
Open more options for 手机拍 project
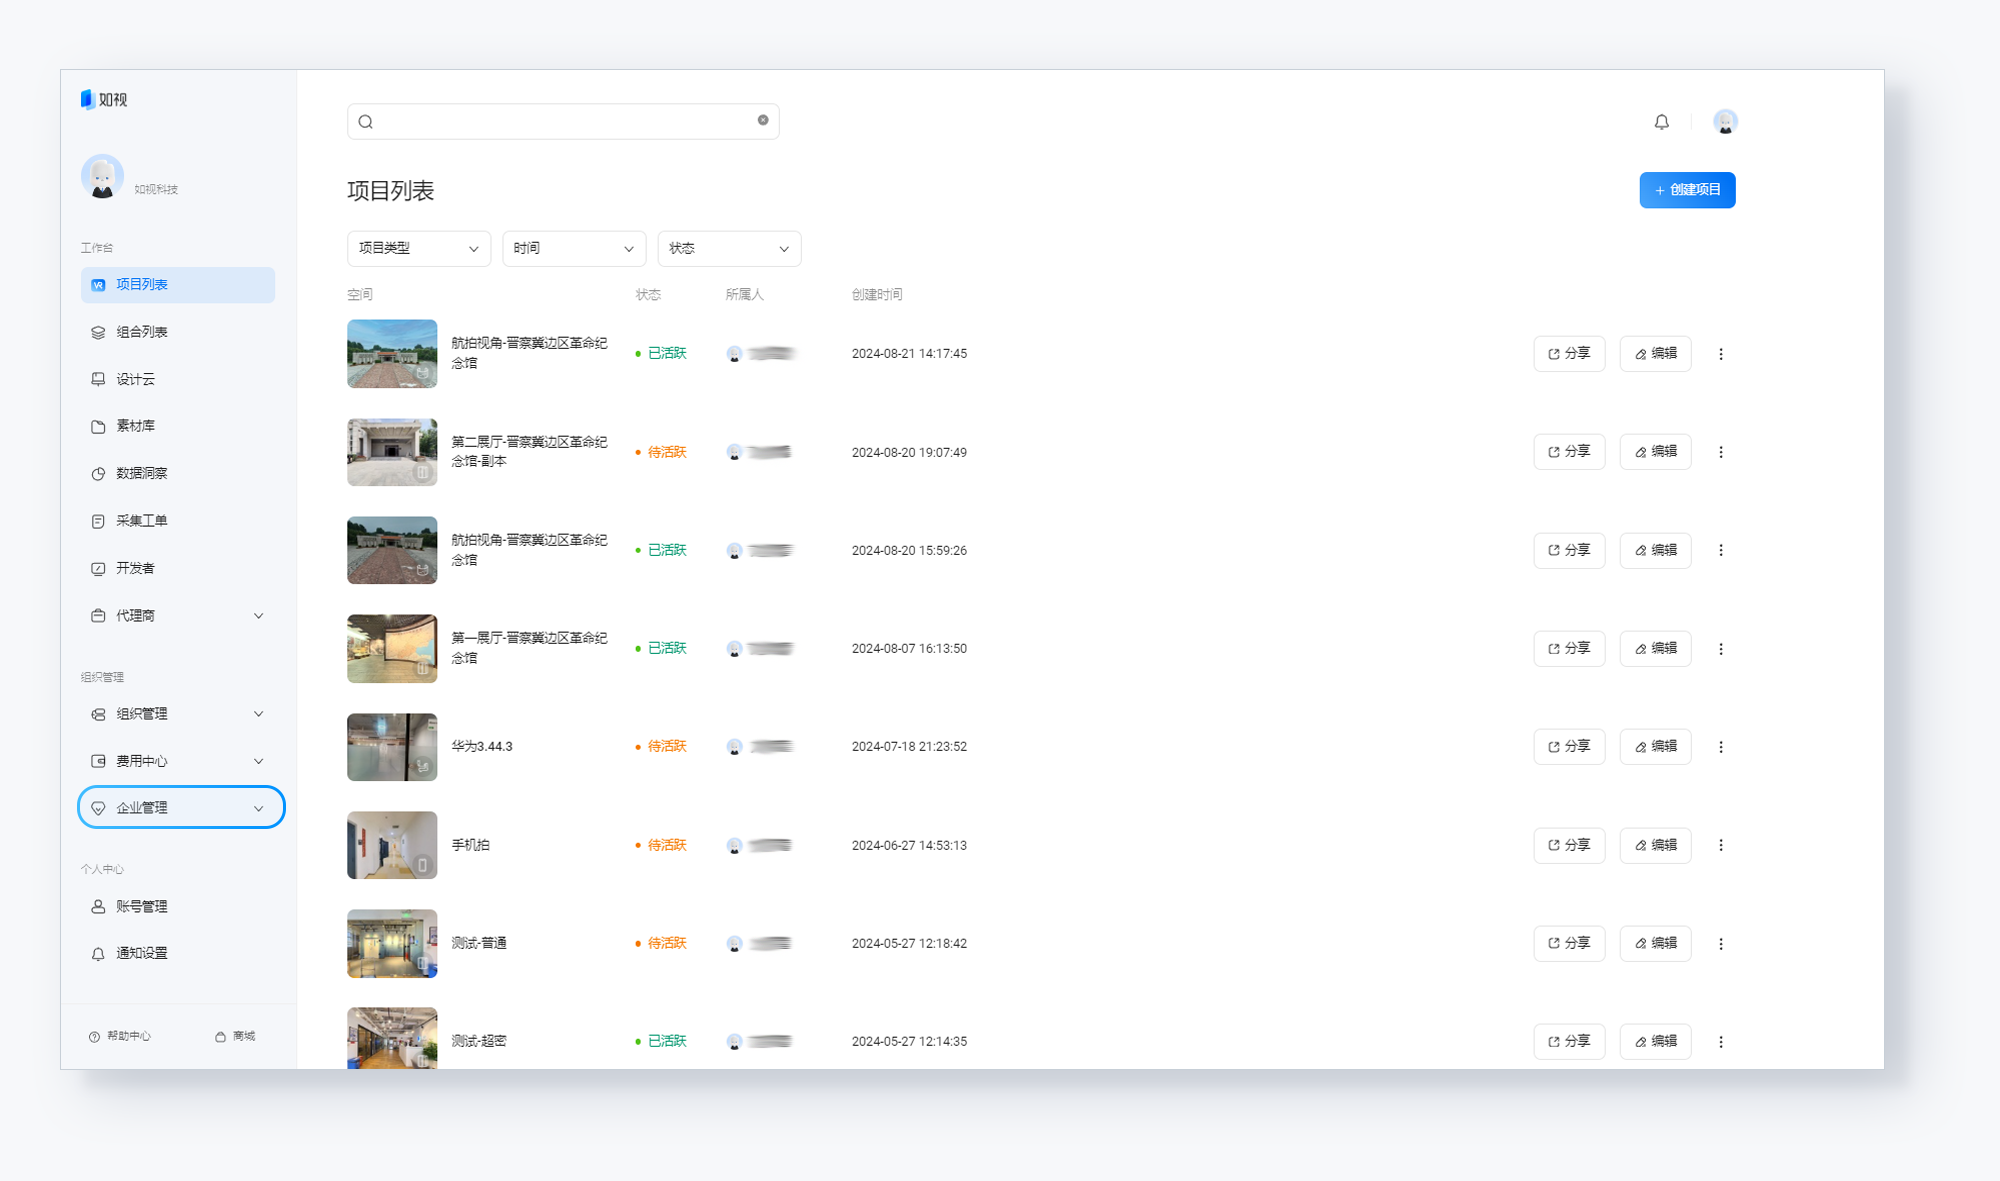click(1721, 845)
